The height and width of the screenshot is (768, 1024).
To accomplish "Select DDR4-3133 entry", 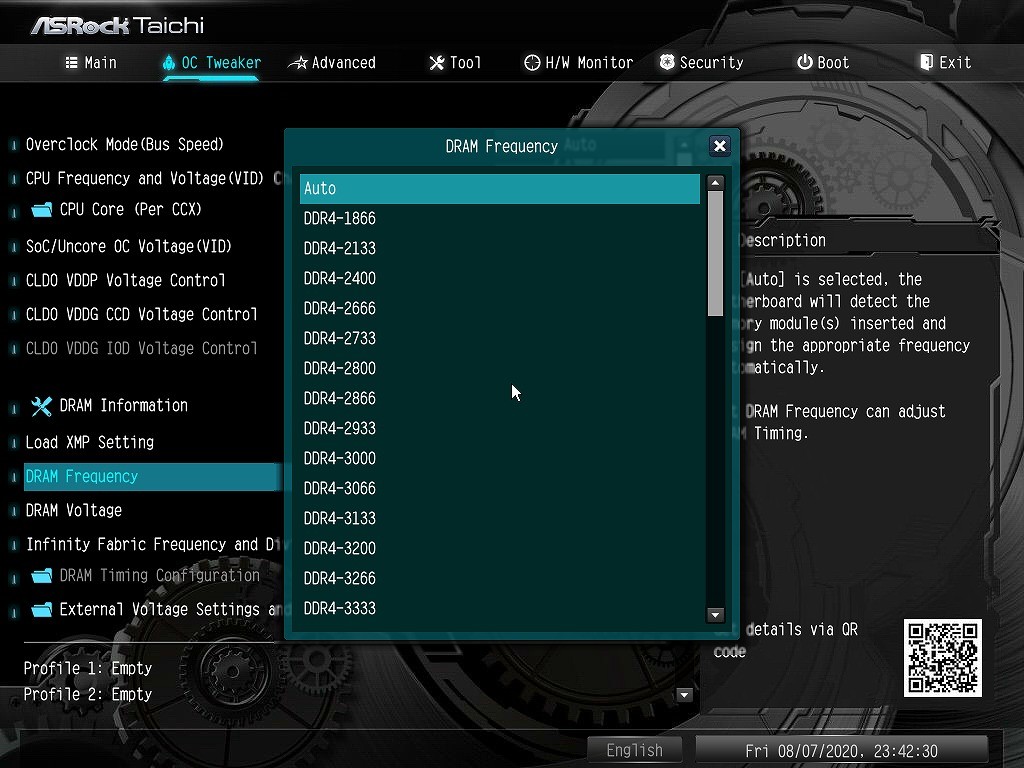I will (x=500, y=519).
